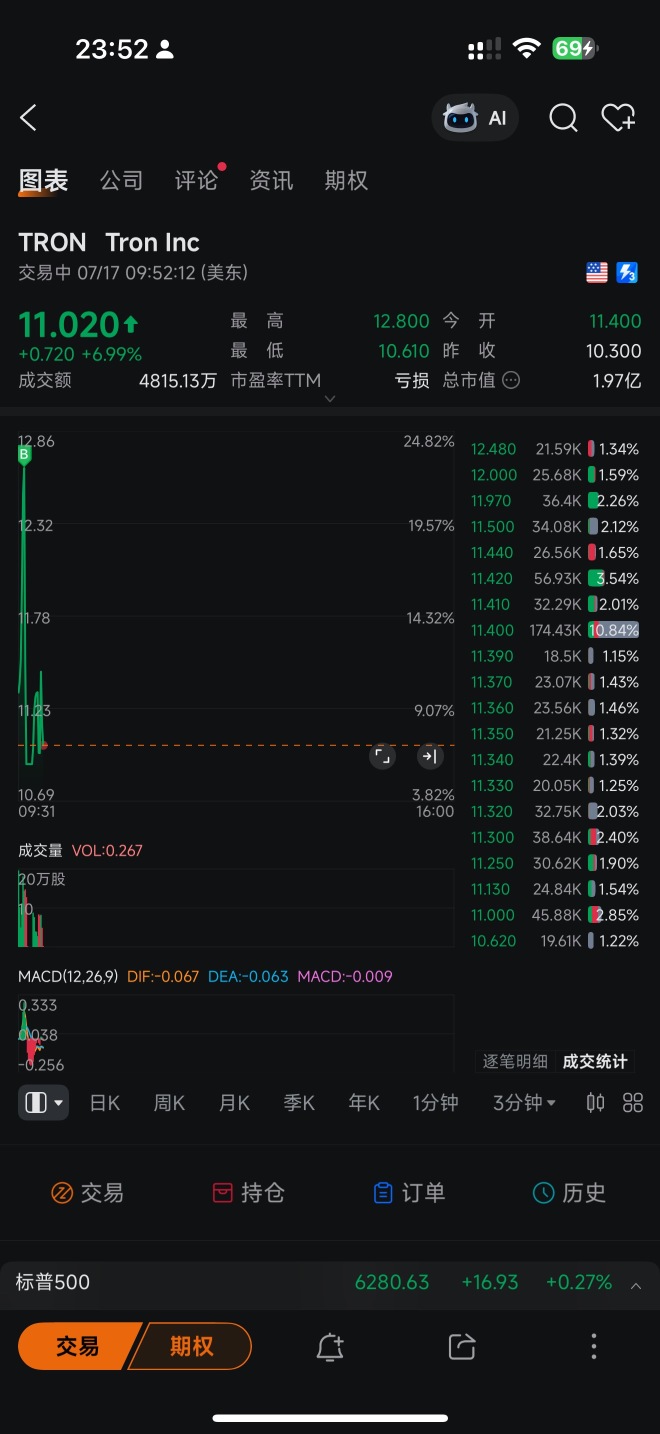Tap the bottom 期权 options button
Screen dimensions: 660x1434
tap(191, 1346)
